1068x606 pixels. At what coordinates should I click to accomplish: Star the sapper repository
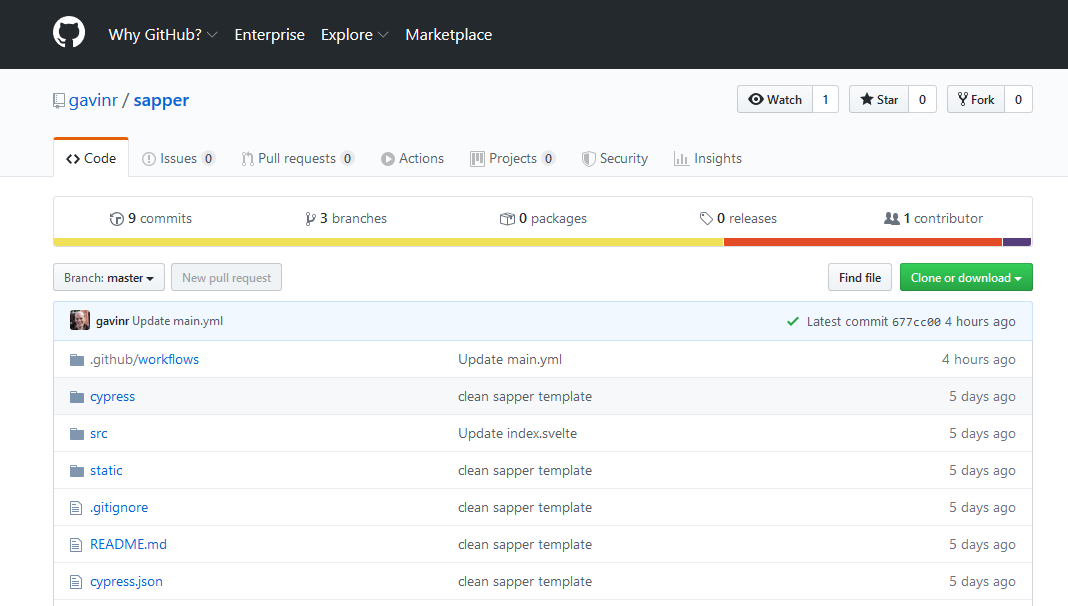point(879,99)
